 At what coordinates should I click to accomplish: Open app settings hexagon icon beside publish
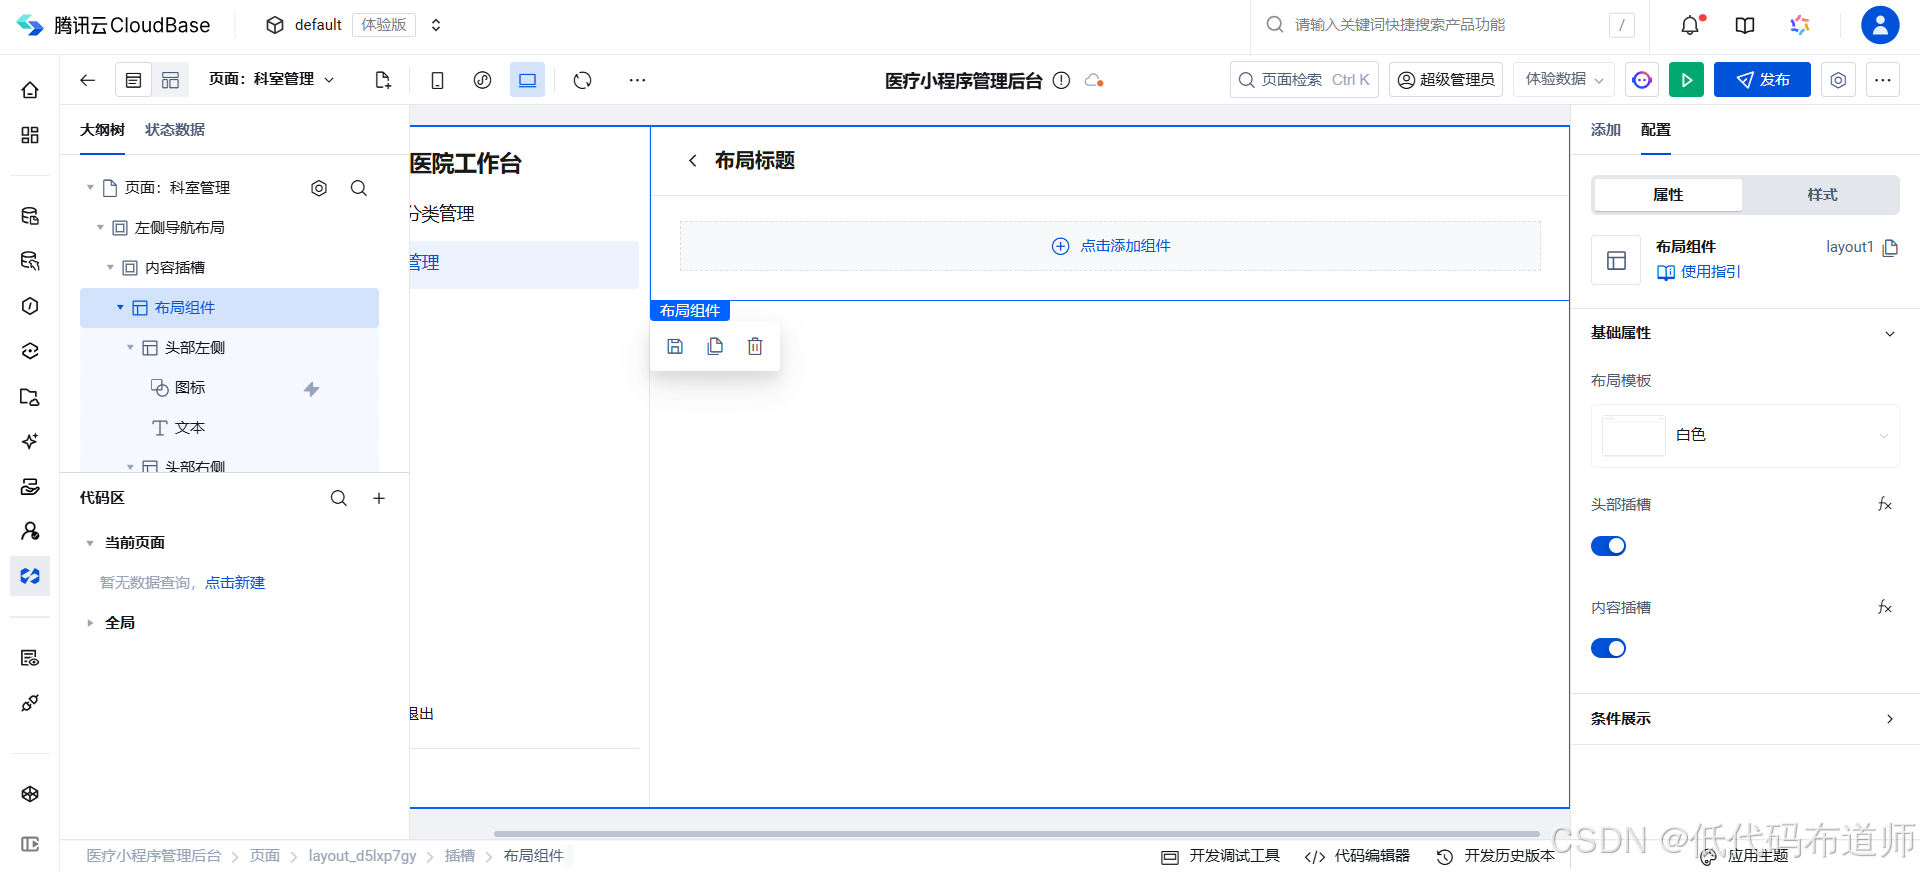click(1838, 80)
